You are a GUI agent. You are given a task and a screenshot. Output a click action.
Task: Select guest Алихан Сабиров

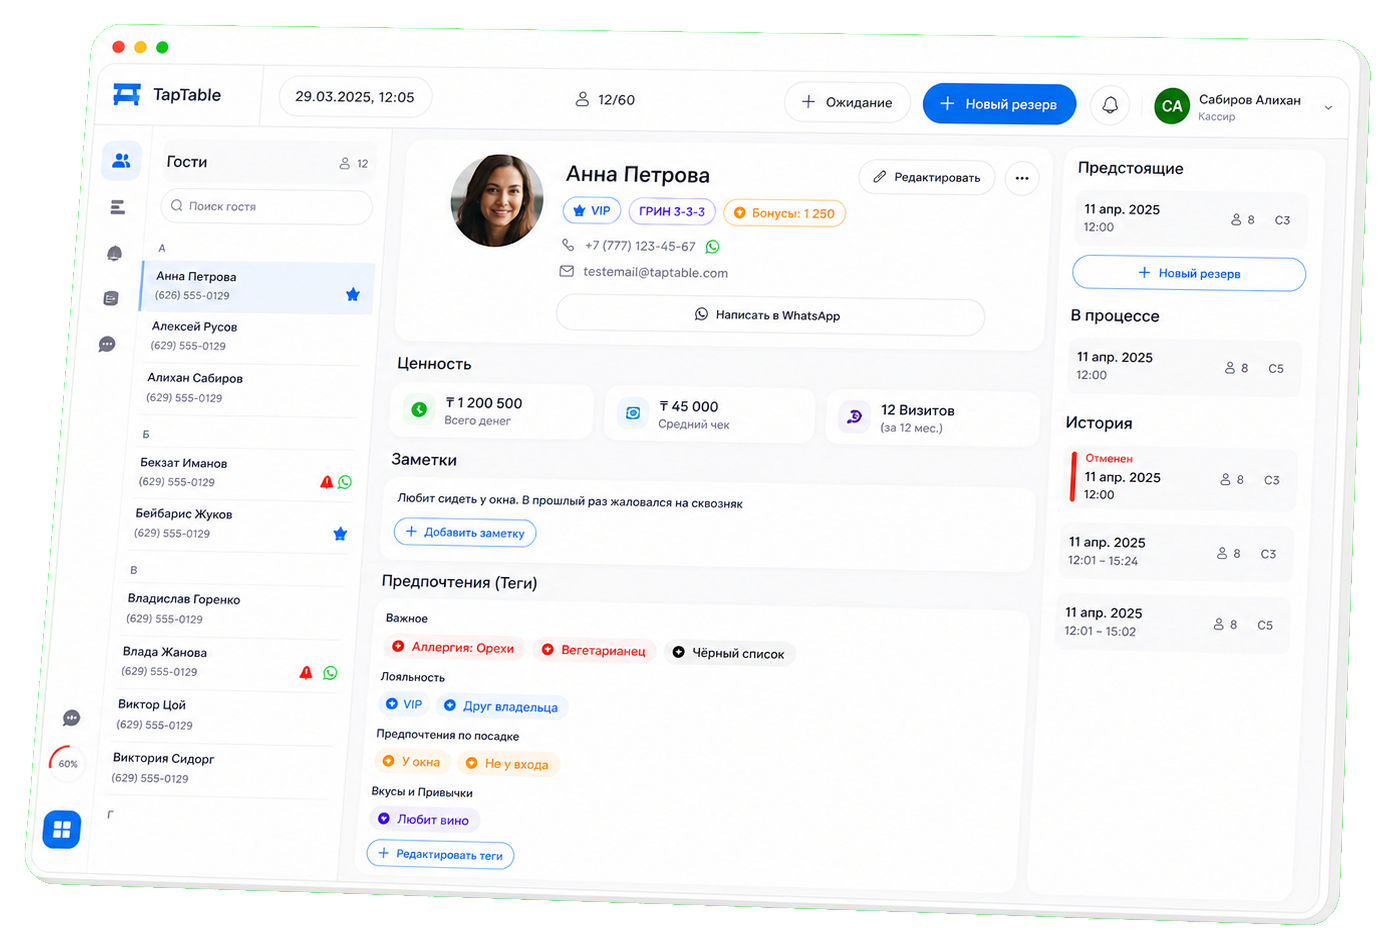point(250,388)
